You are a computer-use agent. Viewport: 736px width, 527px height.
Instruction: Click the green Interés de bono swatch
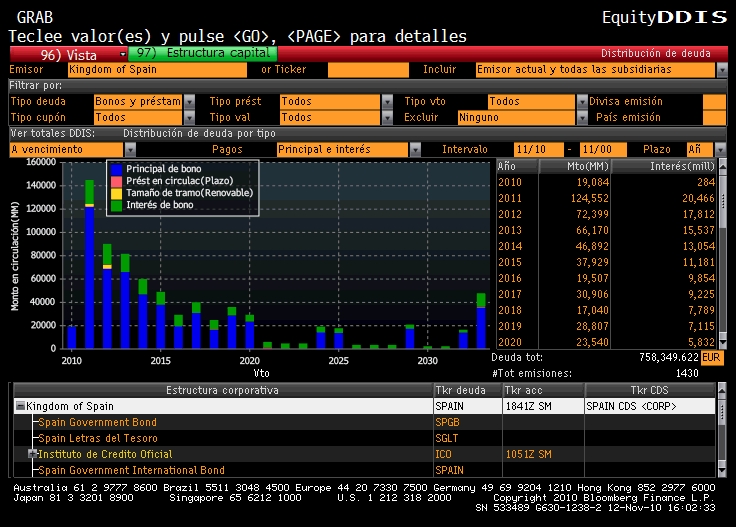coord(117,204)
